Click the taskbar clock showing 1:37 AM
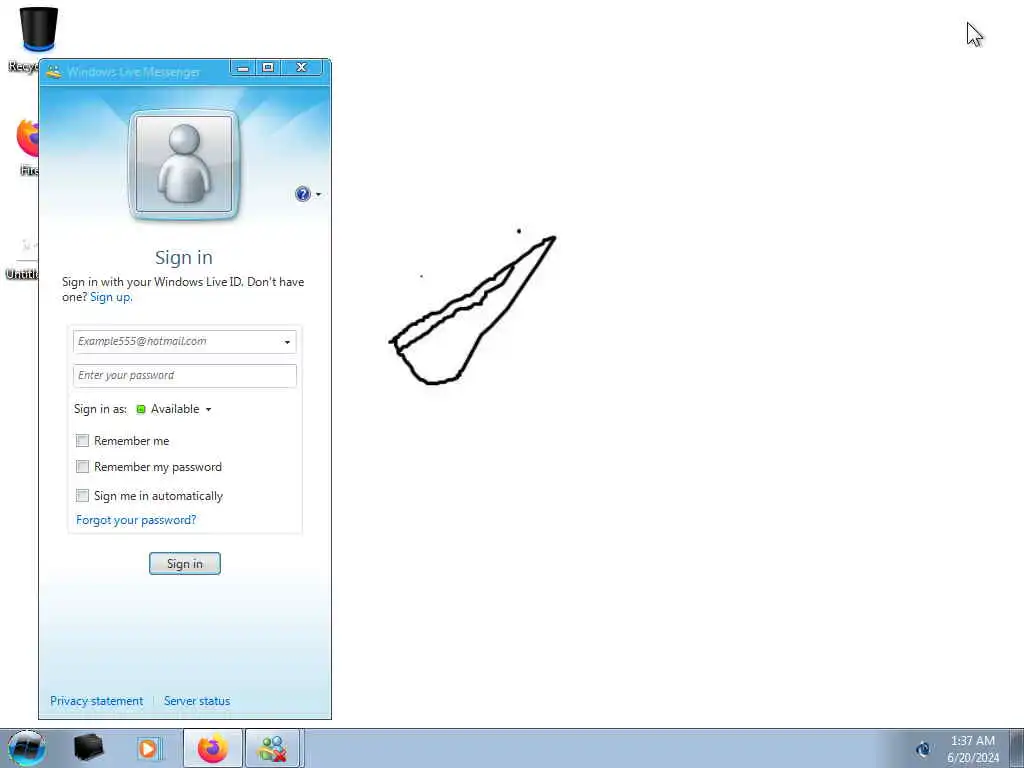The image size is (1024, 768). pos(972,749)
